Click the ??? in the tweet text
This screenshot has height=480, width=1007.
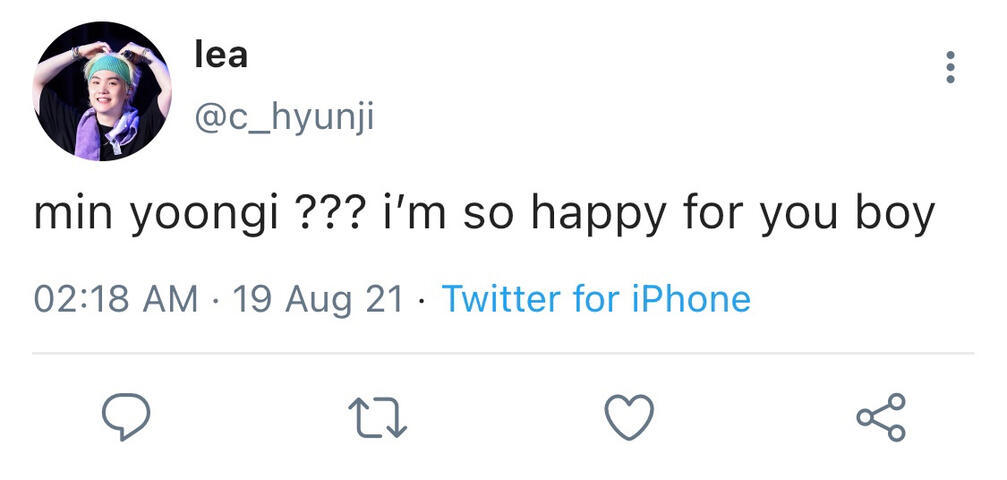[x=326, y=213]
